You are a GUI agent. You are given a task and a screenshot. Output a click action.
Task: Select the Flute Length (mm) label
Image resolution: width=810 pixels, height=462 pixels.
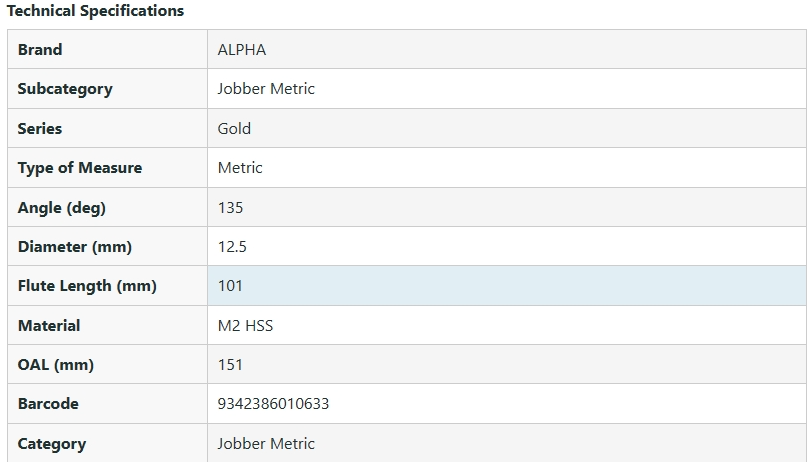87,286
